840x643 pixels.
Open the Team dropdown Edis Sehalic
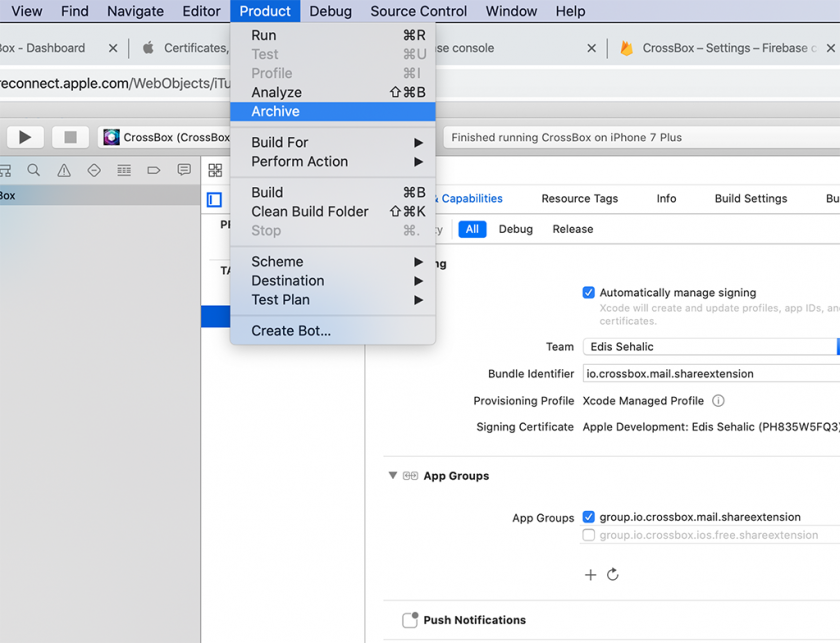pyautogui.click(x=711, y=347)
